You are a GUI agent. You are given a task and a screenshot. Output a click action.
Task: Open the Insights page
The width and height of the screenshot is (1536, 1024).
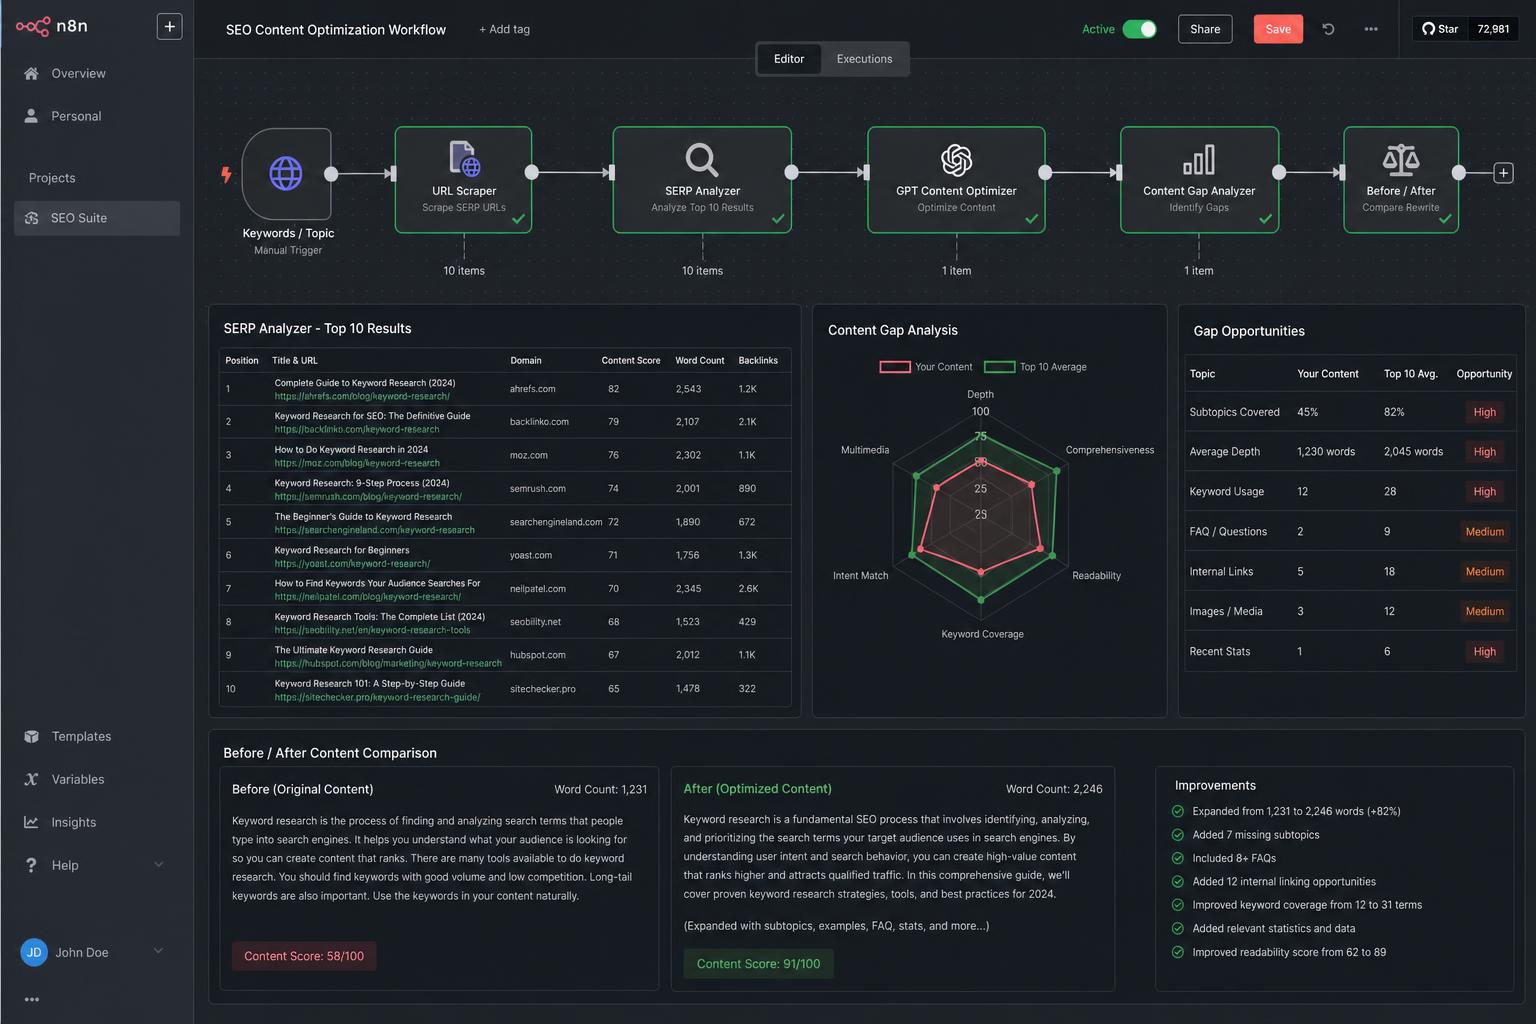click(x=74, y=822)
